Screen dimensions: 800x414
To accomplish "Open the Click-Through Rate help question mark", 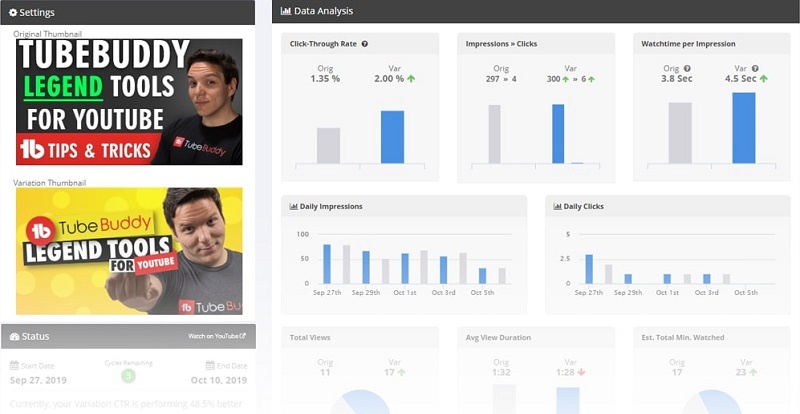I will [x=365, y=44].
